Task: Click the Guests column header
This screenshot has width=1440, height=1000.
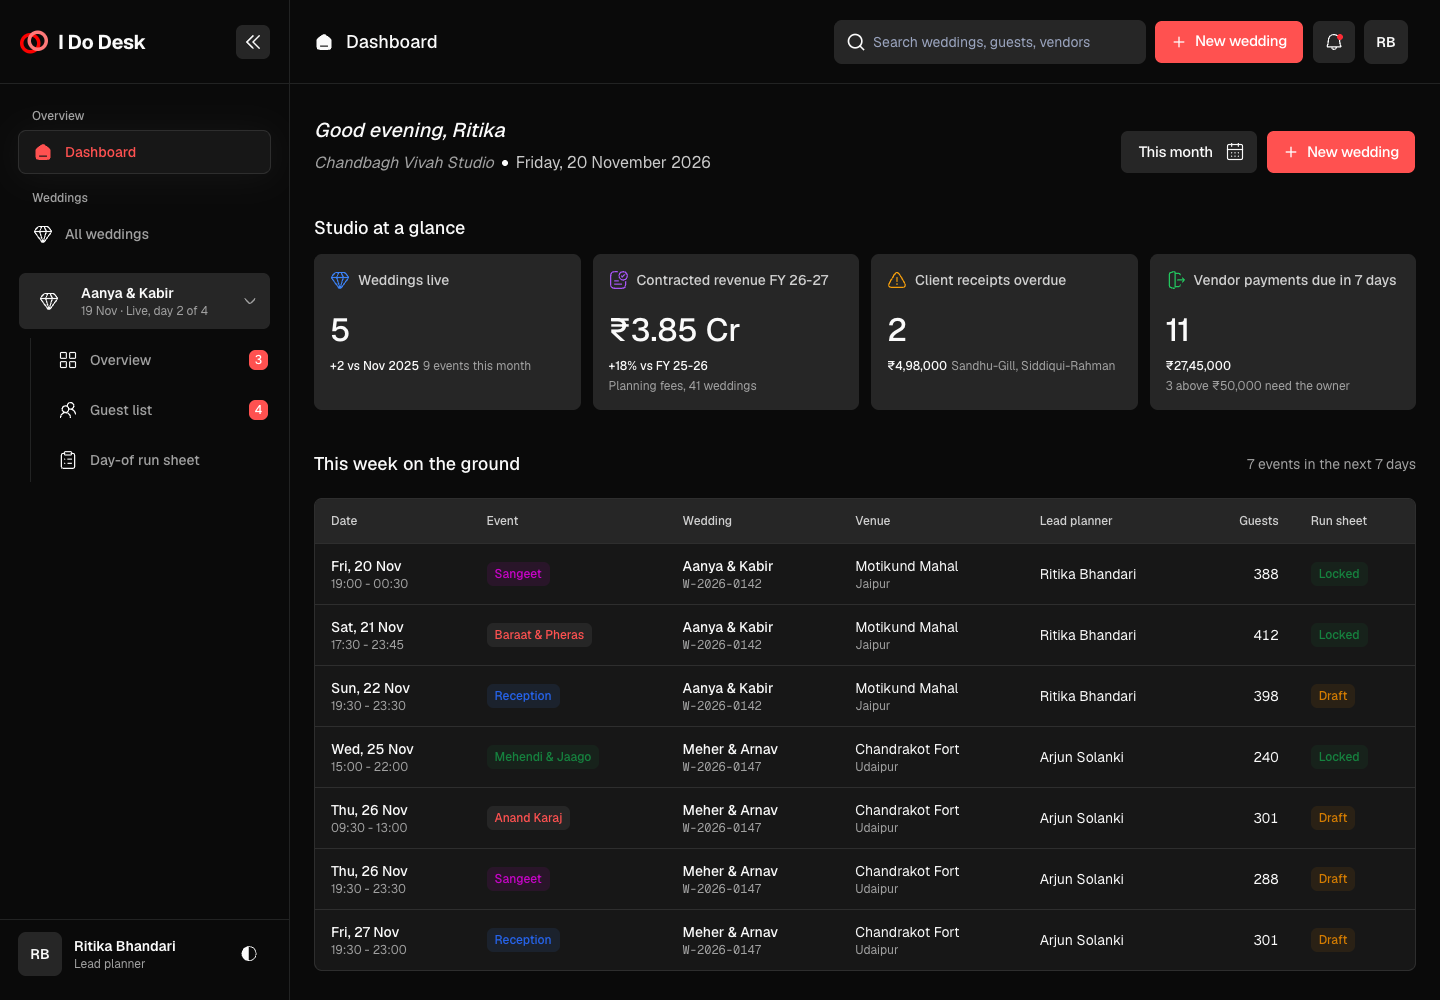Action: click(1258, 521)
